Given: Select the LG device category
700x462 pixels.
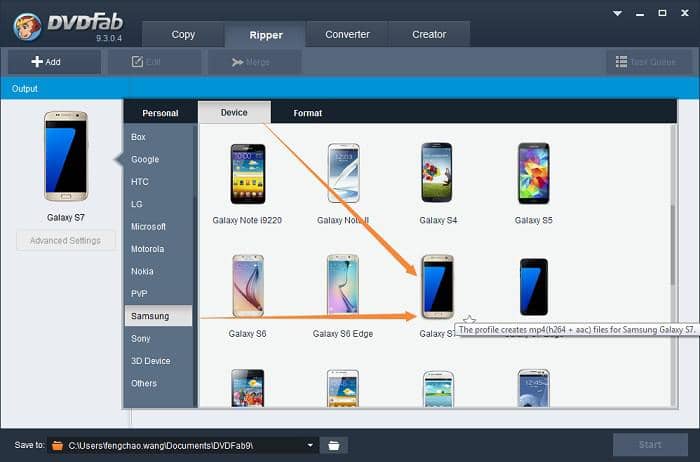Looking at the screenshot, I should point(158,204).
